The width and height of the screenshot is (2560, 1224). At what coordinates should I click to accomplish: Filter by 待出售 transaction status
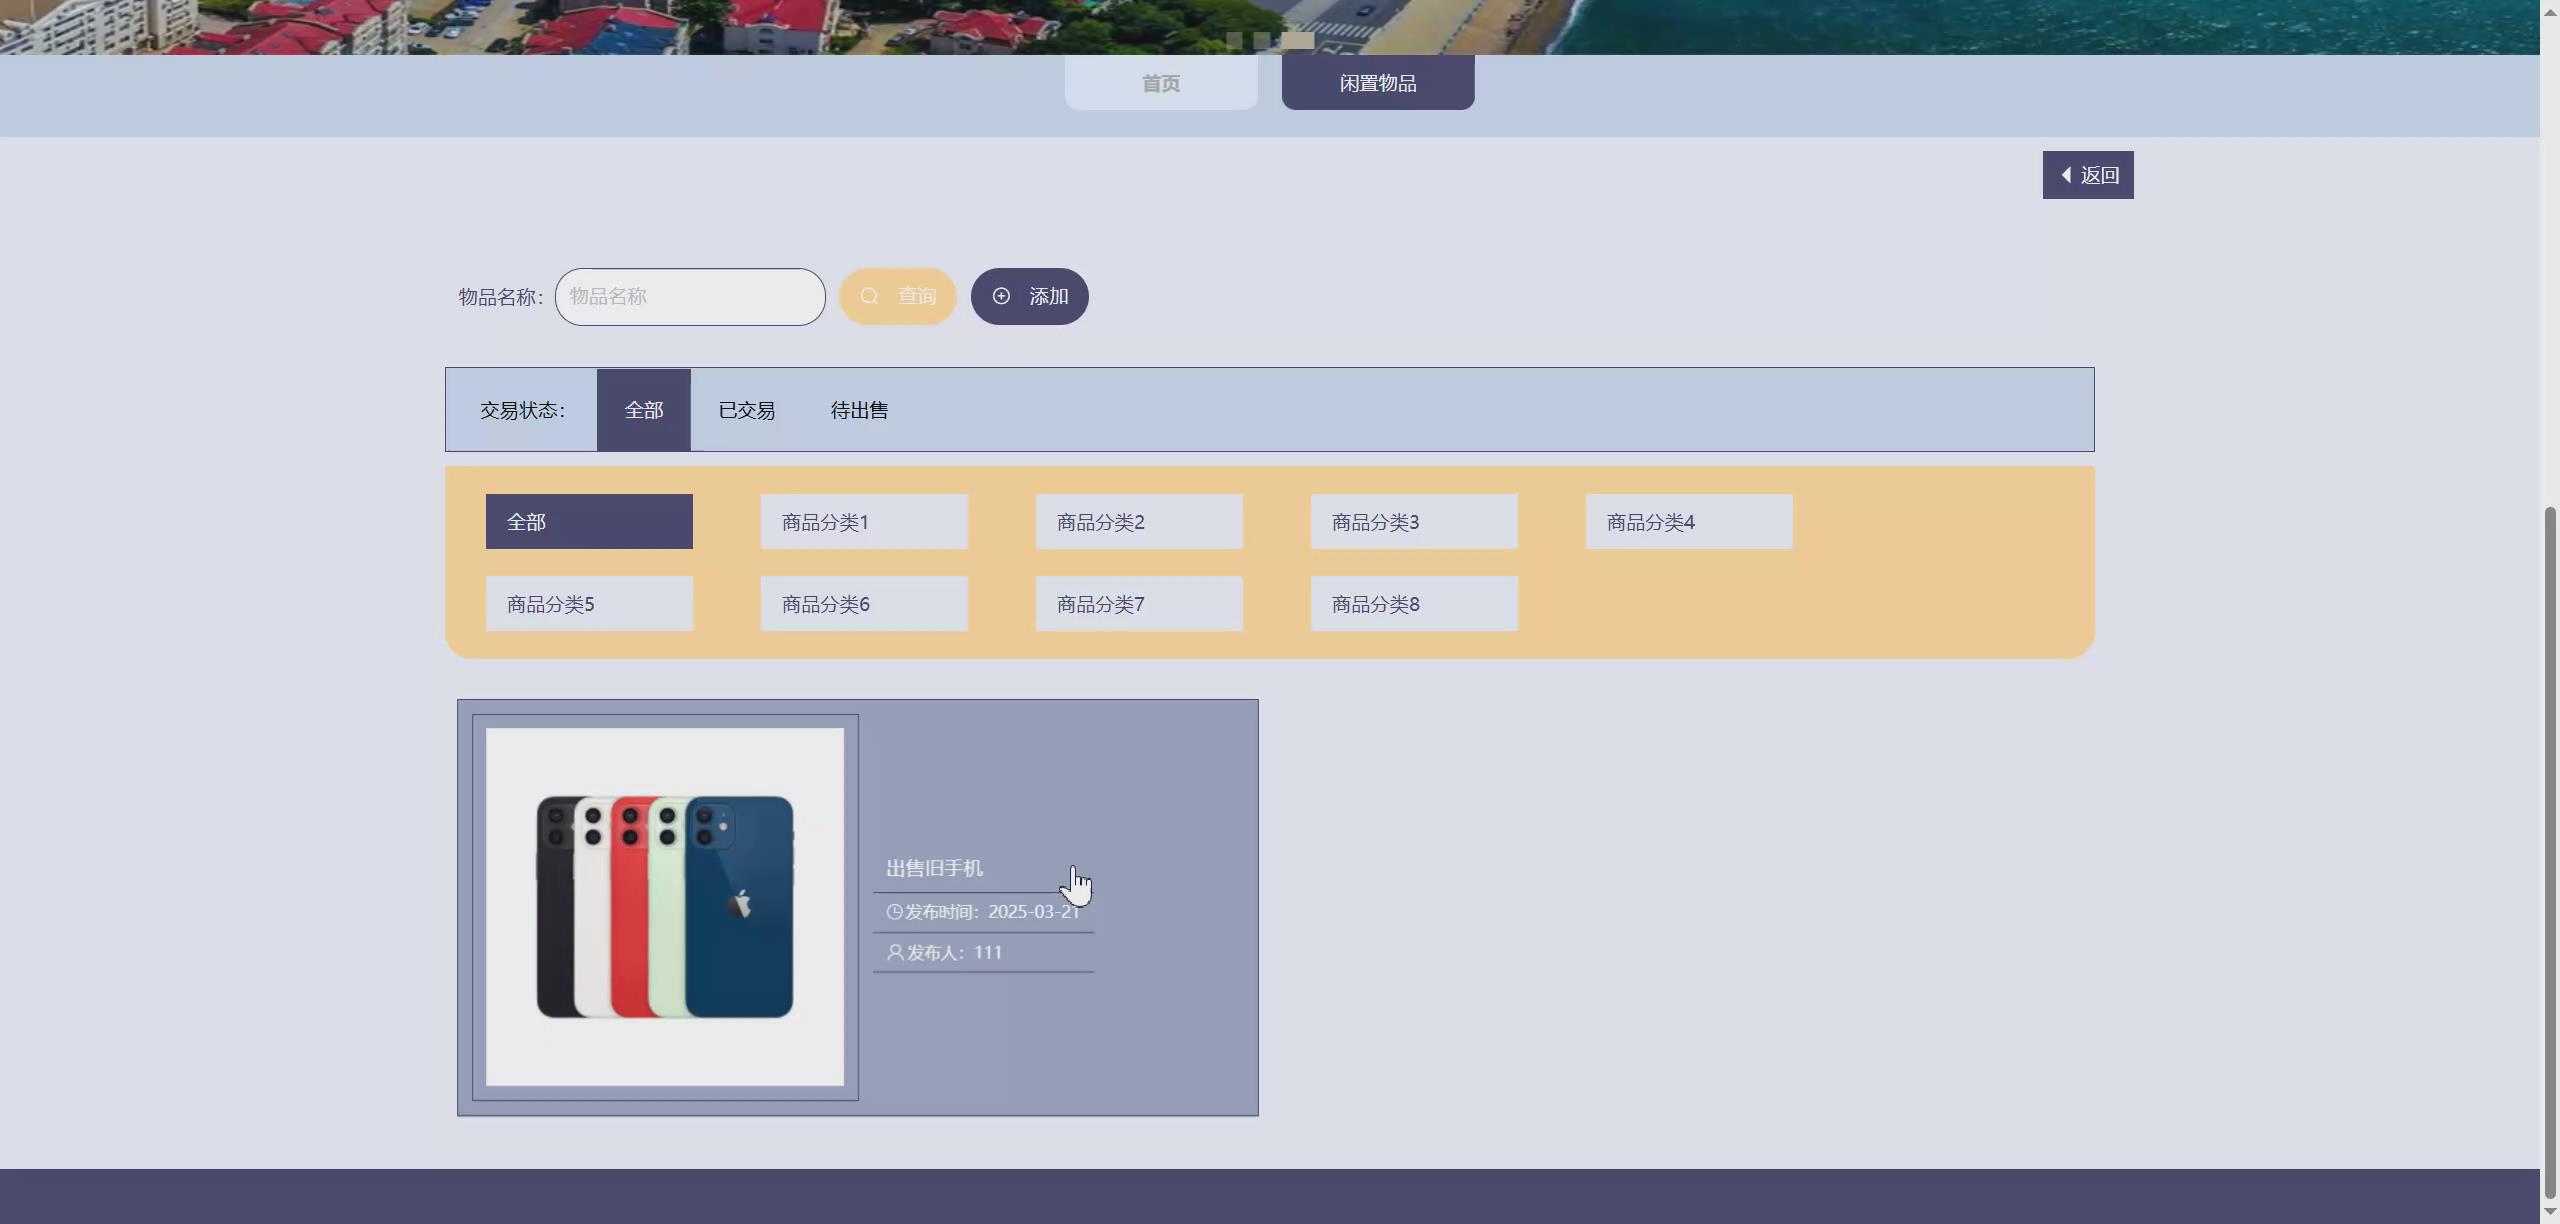click(859, 410)
